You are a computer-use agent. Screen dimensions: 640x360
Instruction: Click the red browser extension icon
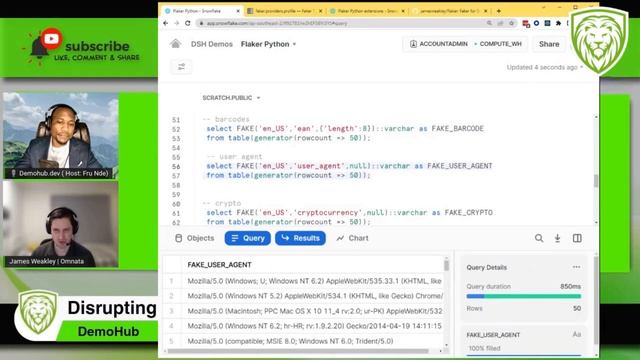point(526,24)
